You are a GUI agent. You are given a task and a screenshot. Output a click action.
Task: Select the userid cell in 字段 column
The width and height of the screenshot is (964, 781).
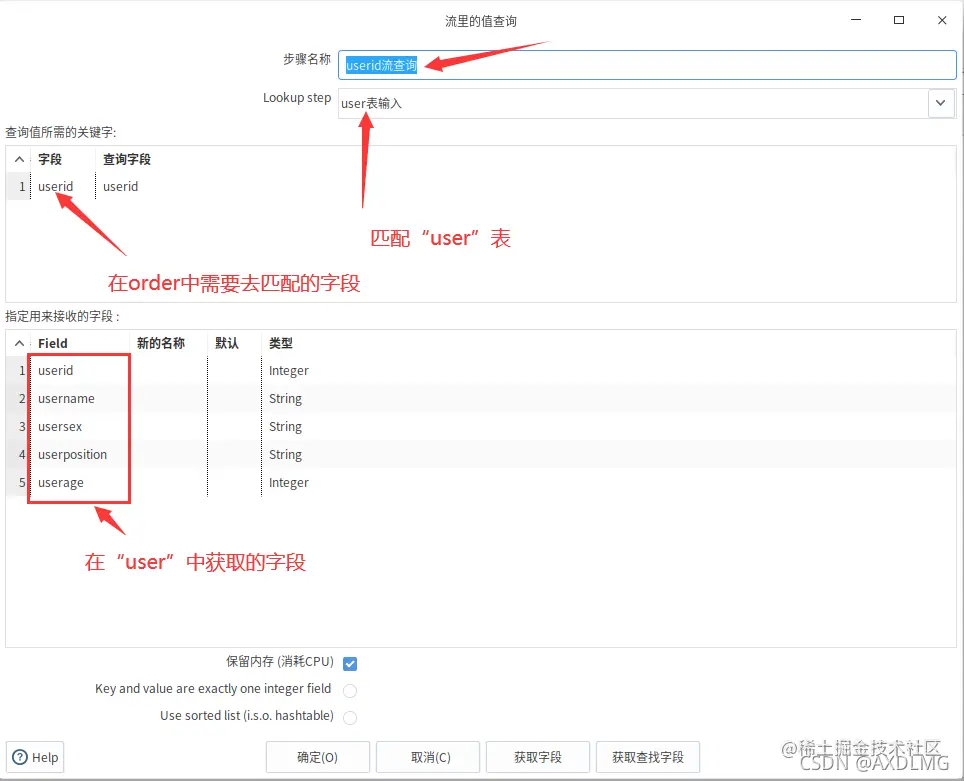(62, 186)
